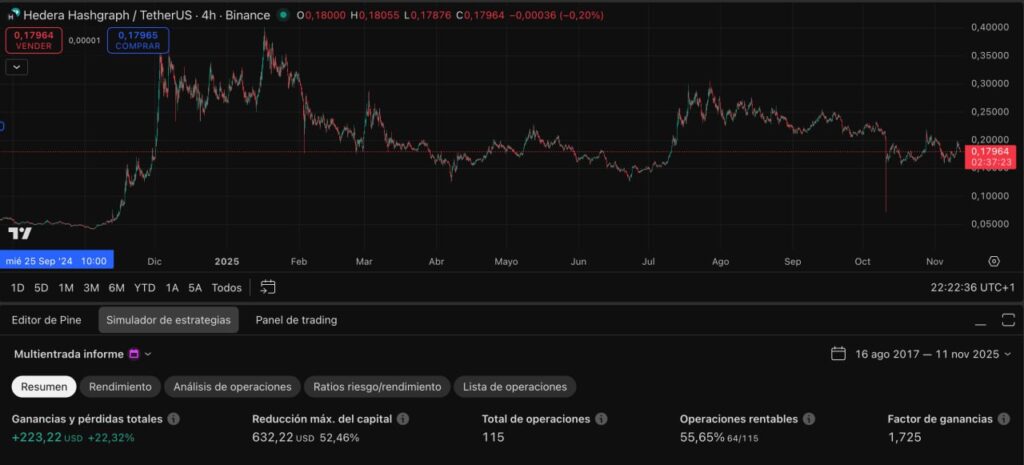Viewport: 1024px width, 465px height.
Task: Open chart settings gear icon
Action: [x=994, y=261]
